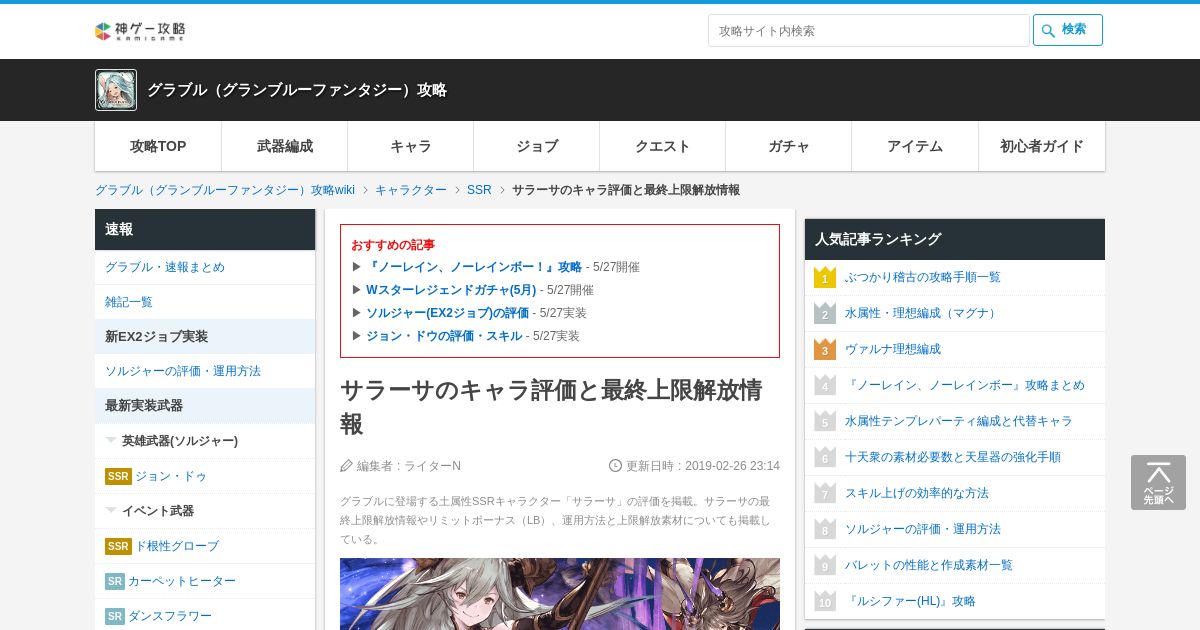Image resolution: width=1200 pixels, height=630 pixels.
Task: Click the gold rank 1 crown badge
Action: click(x=825, y=277)
